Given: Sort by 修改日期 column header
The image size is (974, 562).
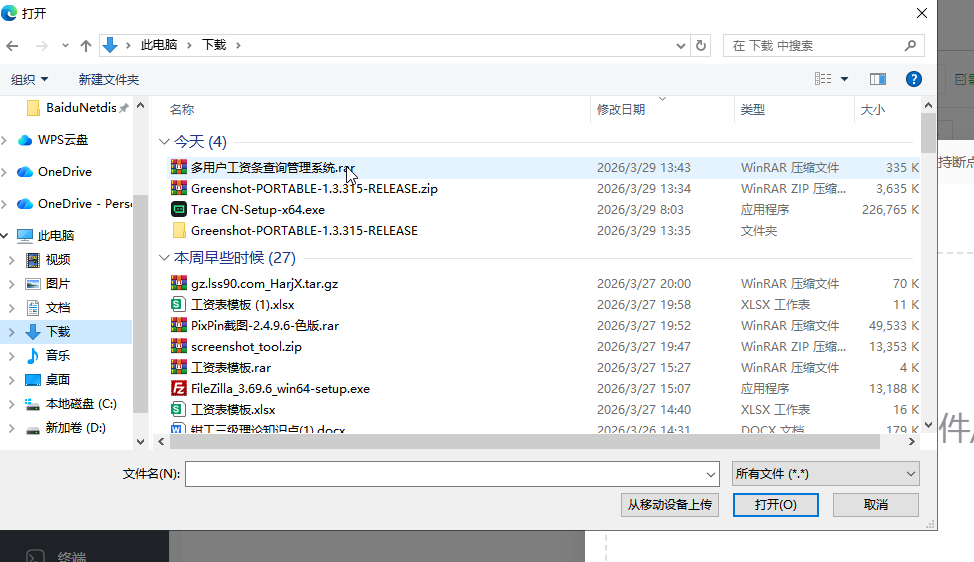Looking at the screenshot, I should point(621,110).
